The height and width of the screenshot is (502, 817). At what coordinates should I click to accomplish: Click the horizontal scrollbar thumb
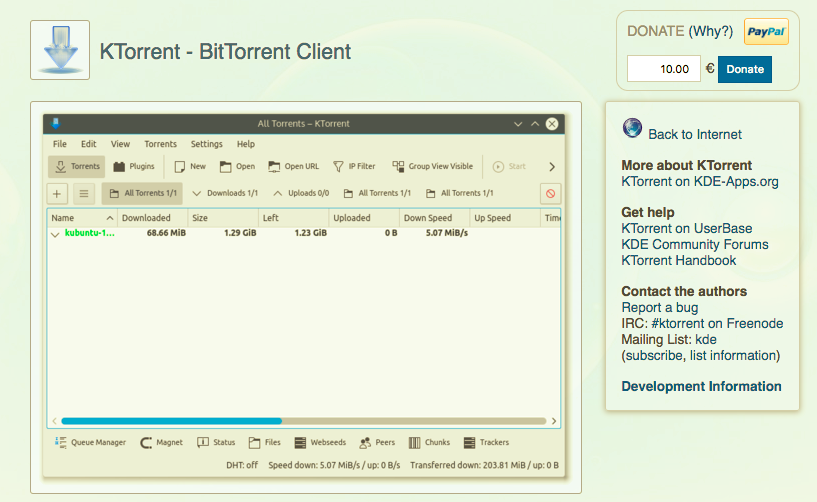click(x=171, y=421)
